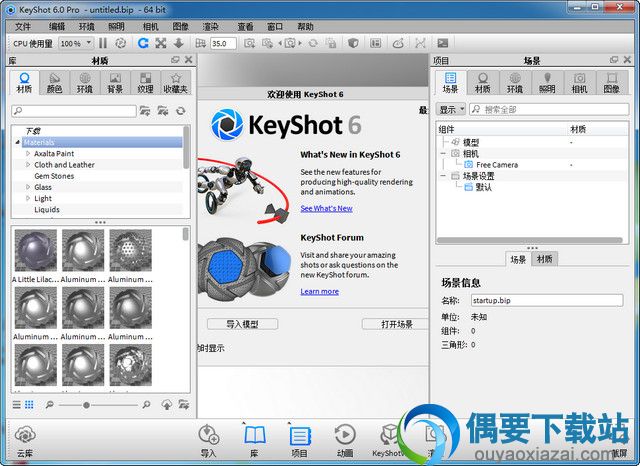
Task: Click the 打开场景 button
Action: [x=396, y=324]
